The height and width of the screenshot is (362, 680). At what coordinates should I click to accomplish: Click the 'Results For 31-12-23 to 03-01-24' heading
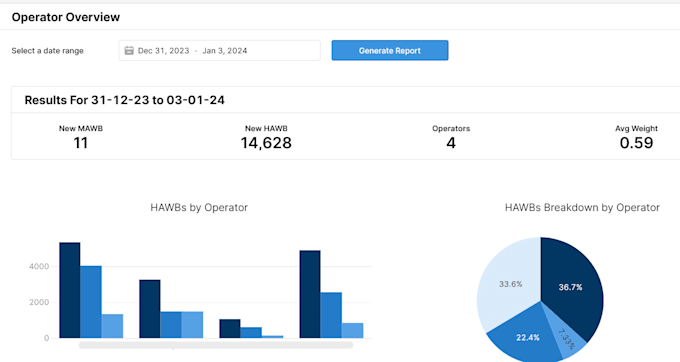point(124,100)
